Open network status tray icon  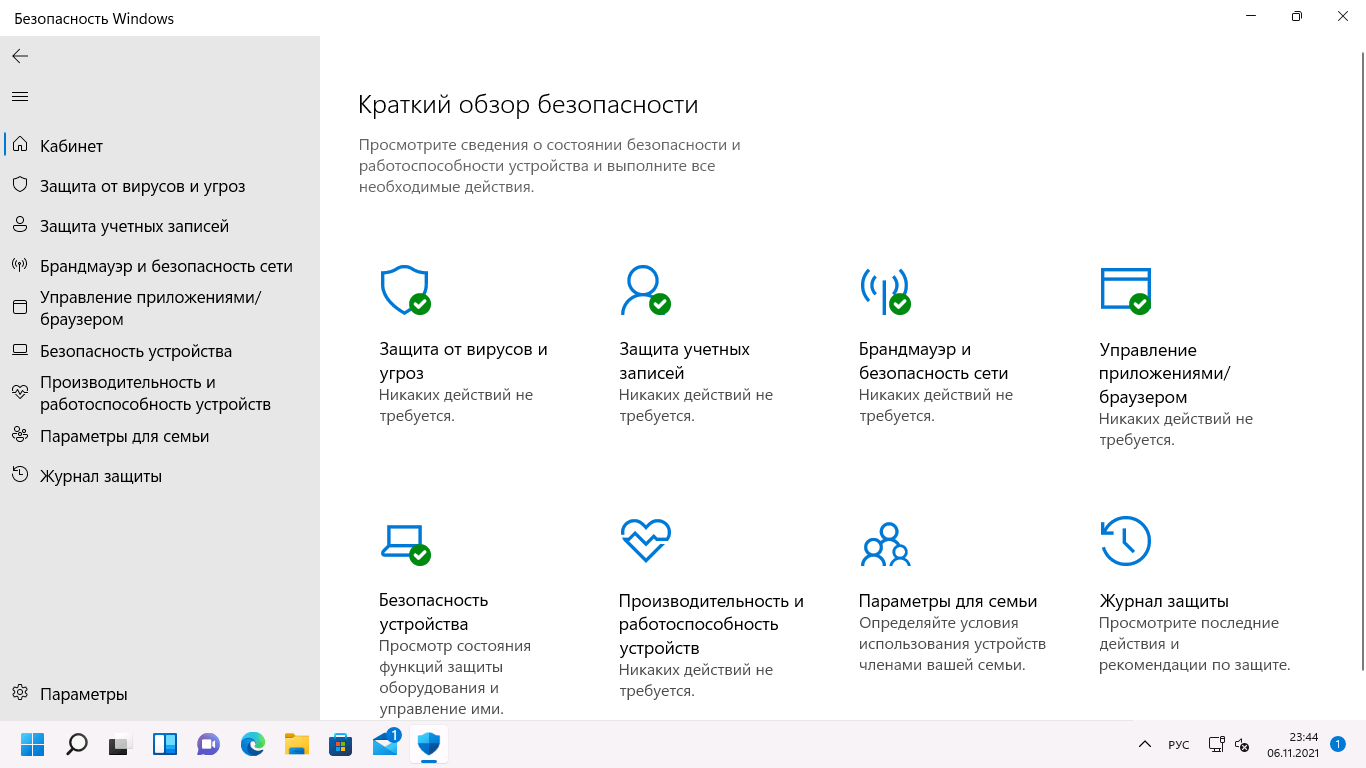(x=1217, y=745)
